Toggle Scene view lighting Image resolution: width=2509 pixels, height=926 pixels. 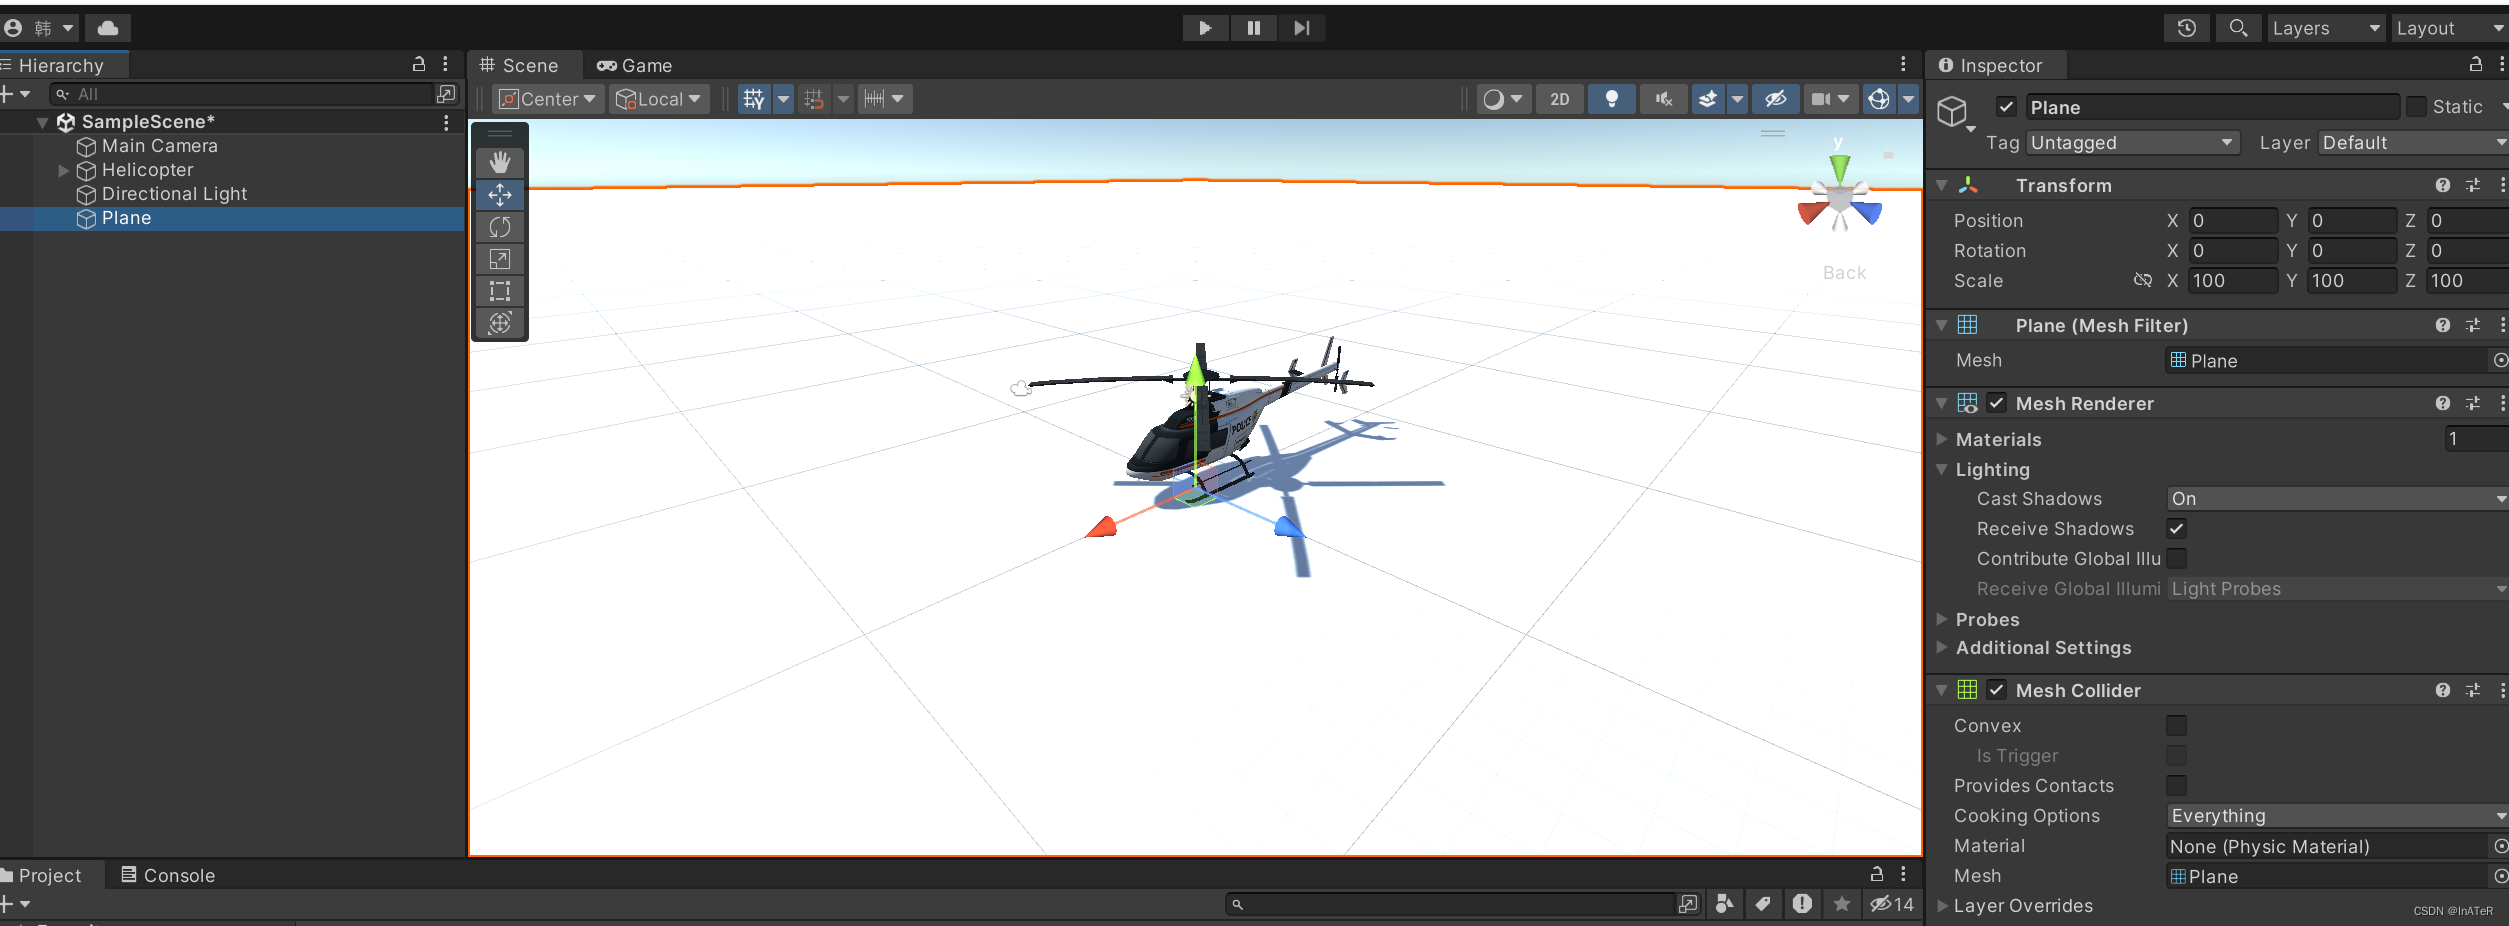point(1611,98)
